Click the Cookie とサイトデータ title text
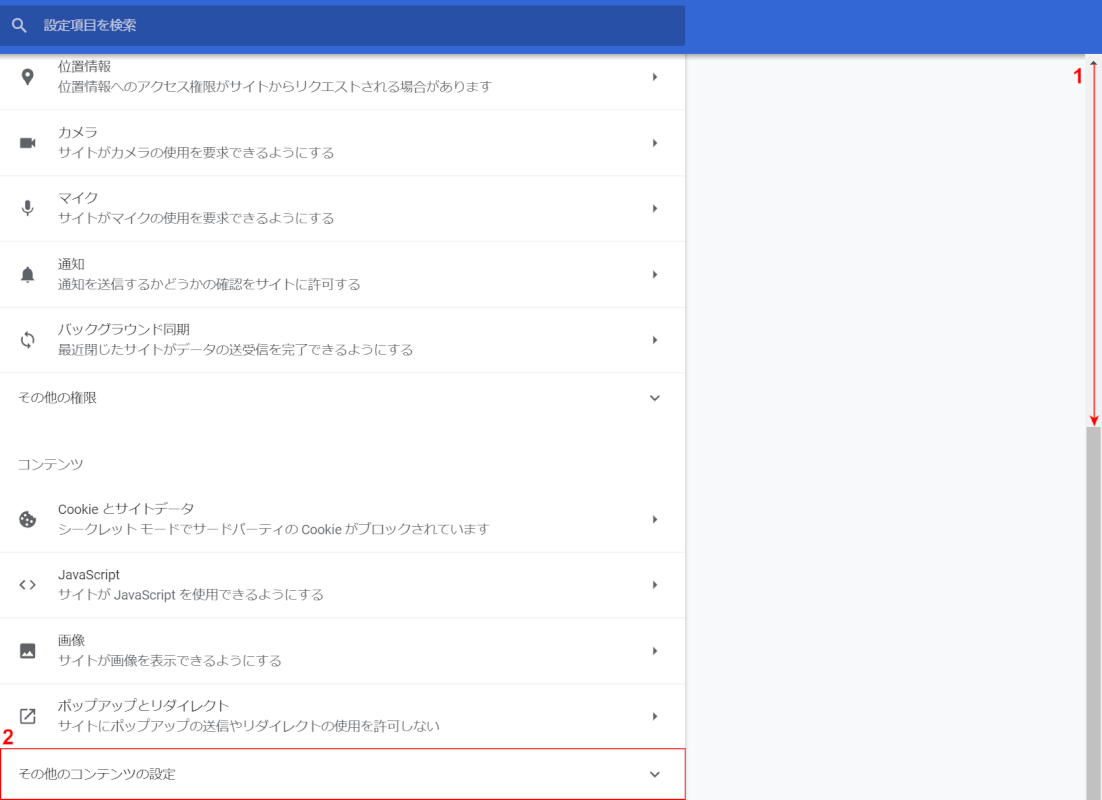The height and width of the screenshot is (800, 1102). coord(126,509)
